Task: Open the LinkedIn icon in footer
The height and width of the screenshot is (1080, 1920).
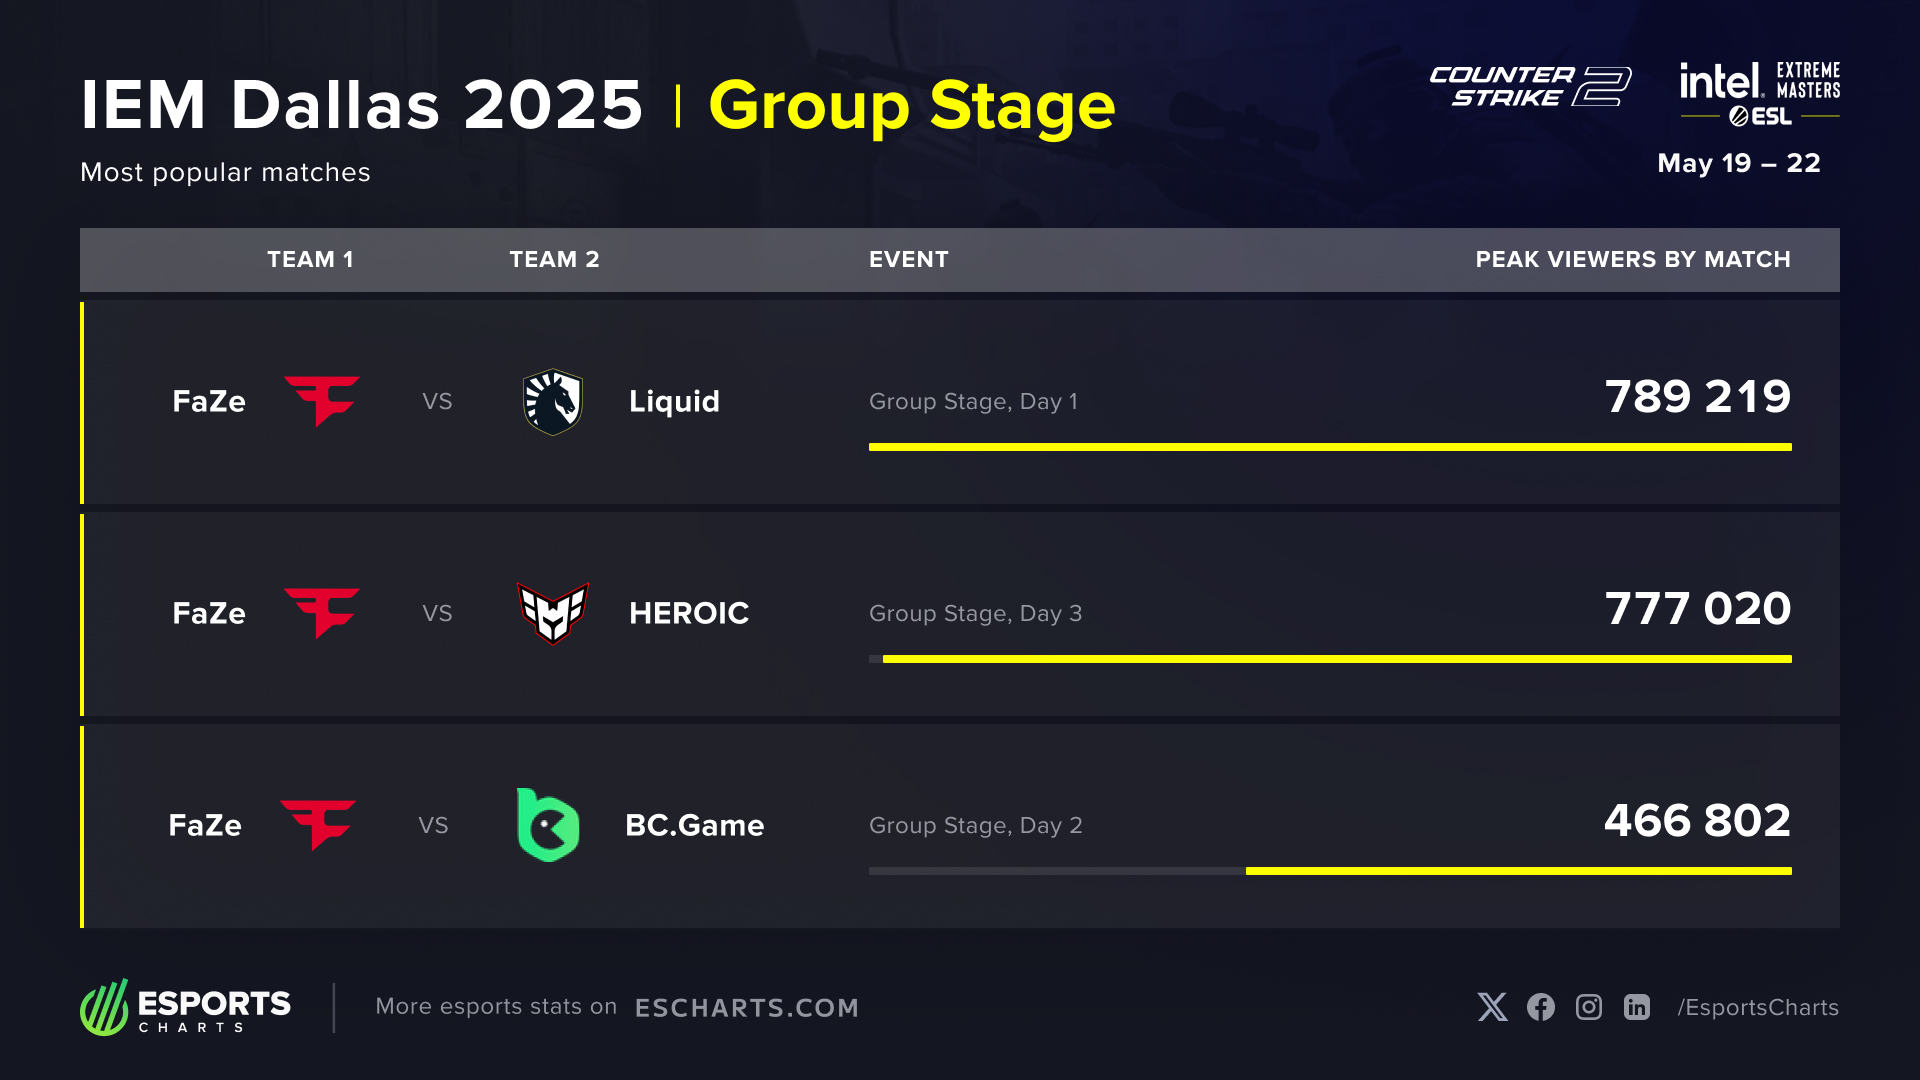Action: (x=1637, y=1007)
